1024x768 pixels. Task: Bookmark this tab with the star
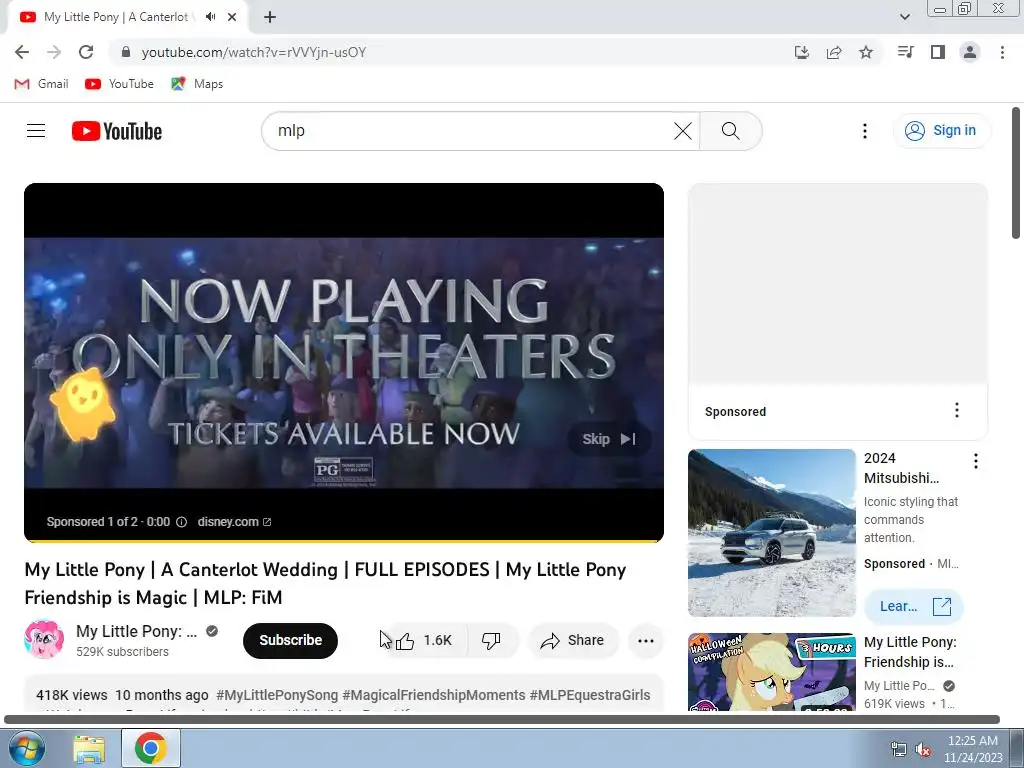pyautogui.click(x=866, y=52)
